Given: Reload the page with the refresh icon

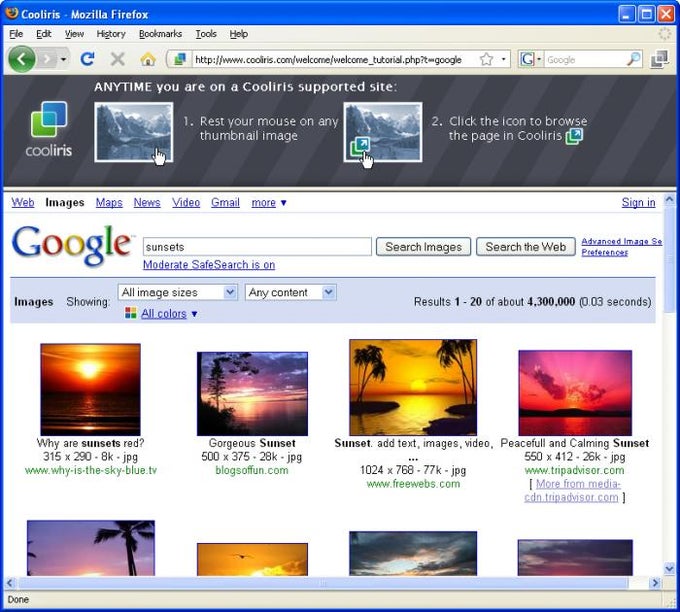Looking at the screenshot, I should (88, 60).
